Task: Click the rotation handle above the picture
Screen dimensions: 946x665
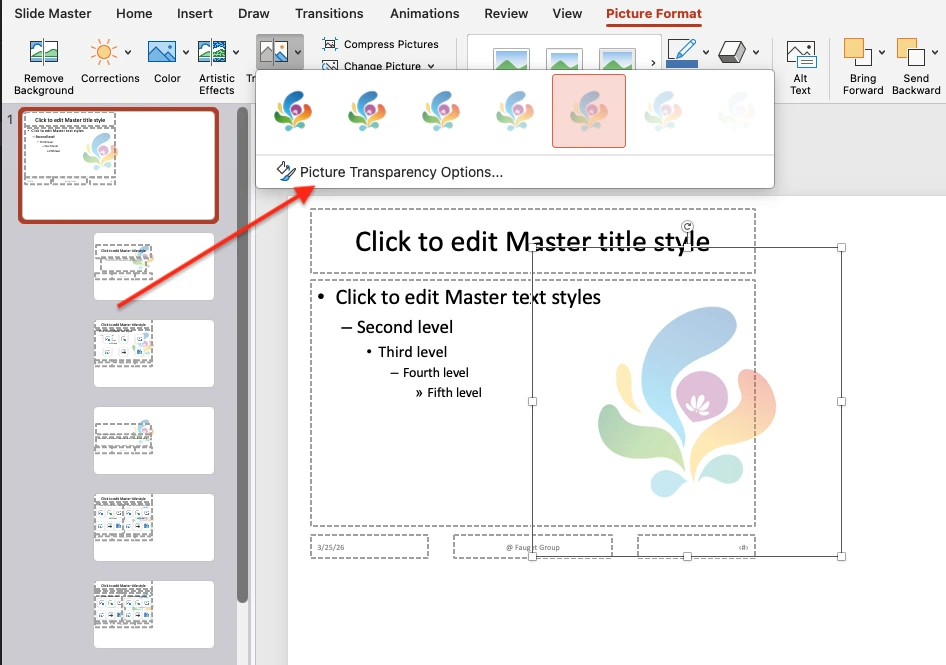Action: coord(687,227)
